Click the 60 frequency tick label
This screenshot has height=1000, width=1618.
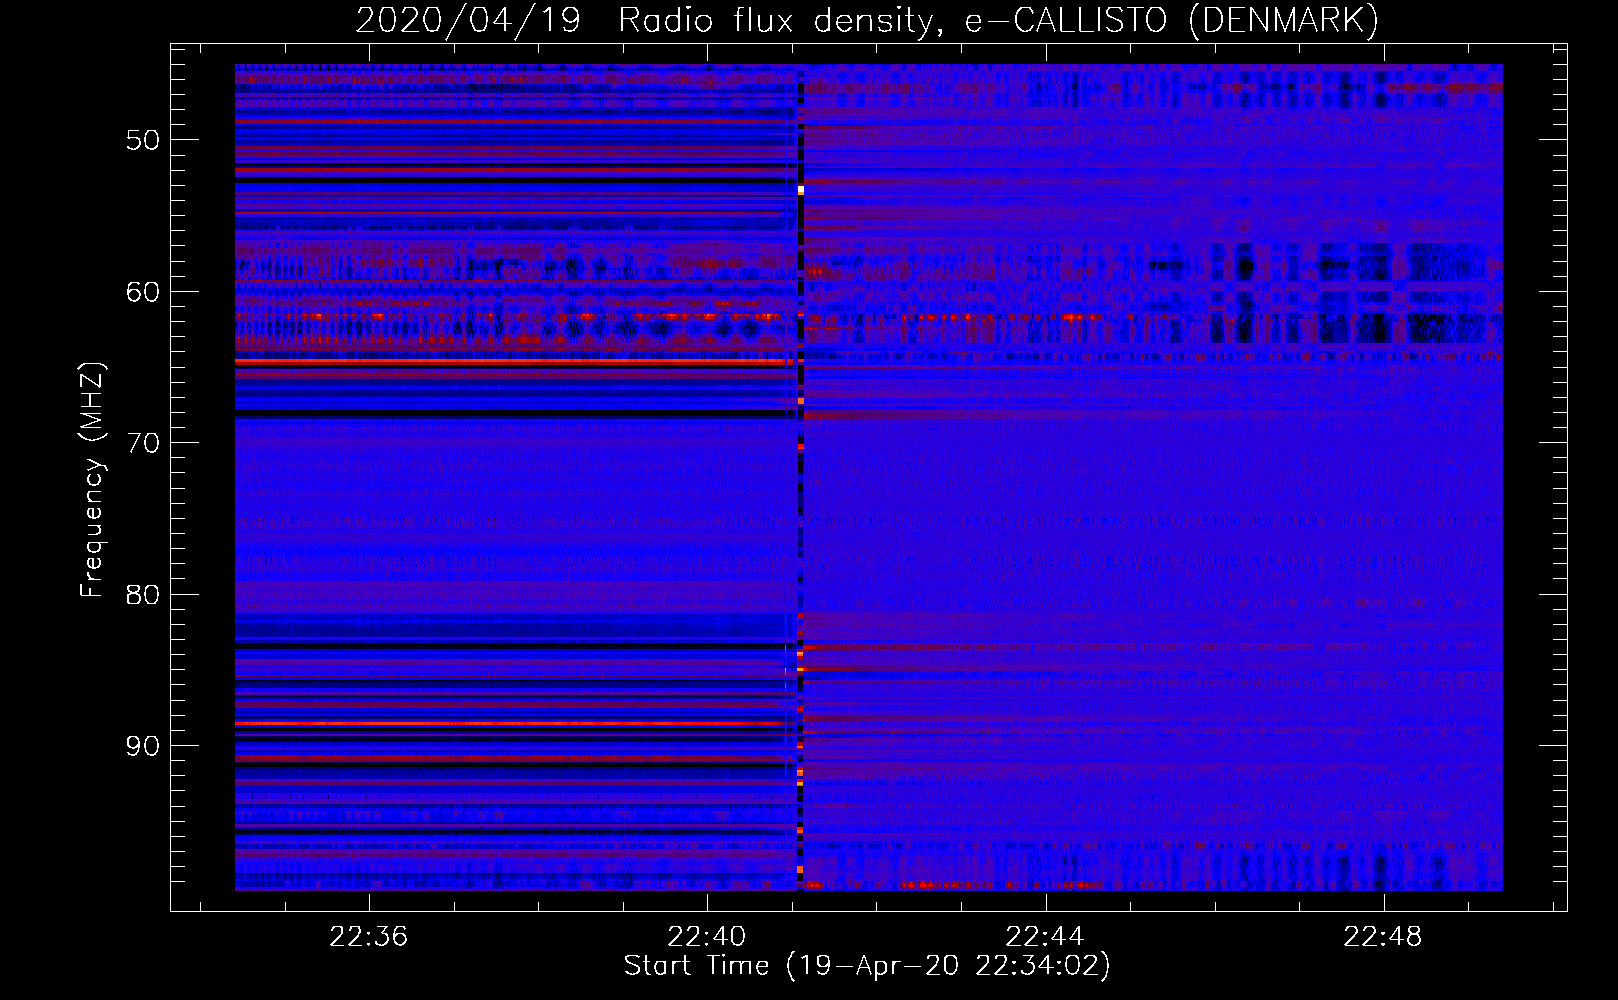point(143,292)
